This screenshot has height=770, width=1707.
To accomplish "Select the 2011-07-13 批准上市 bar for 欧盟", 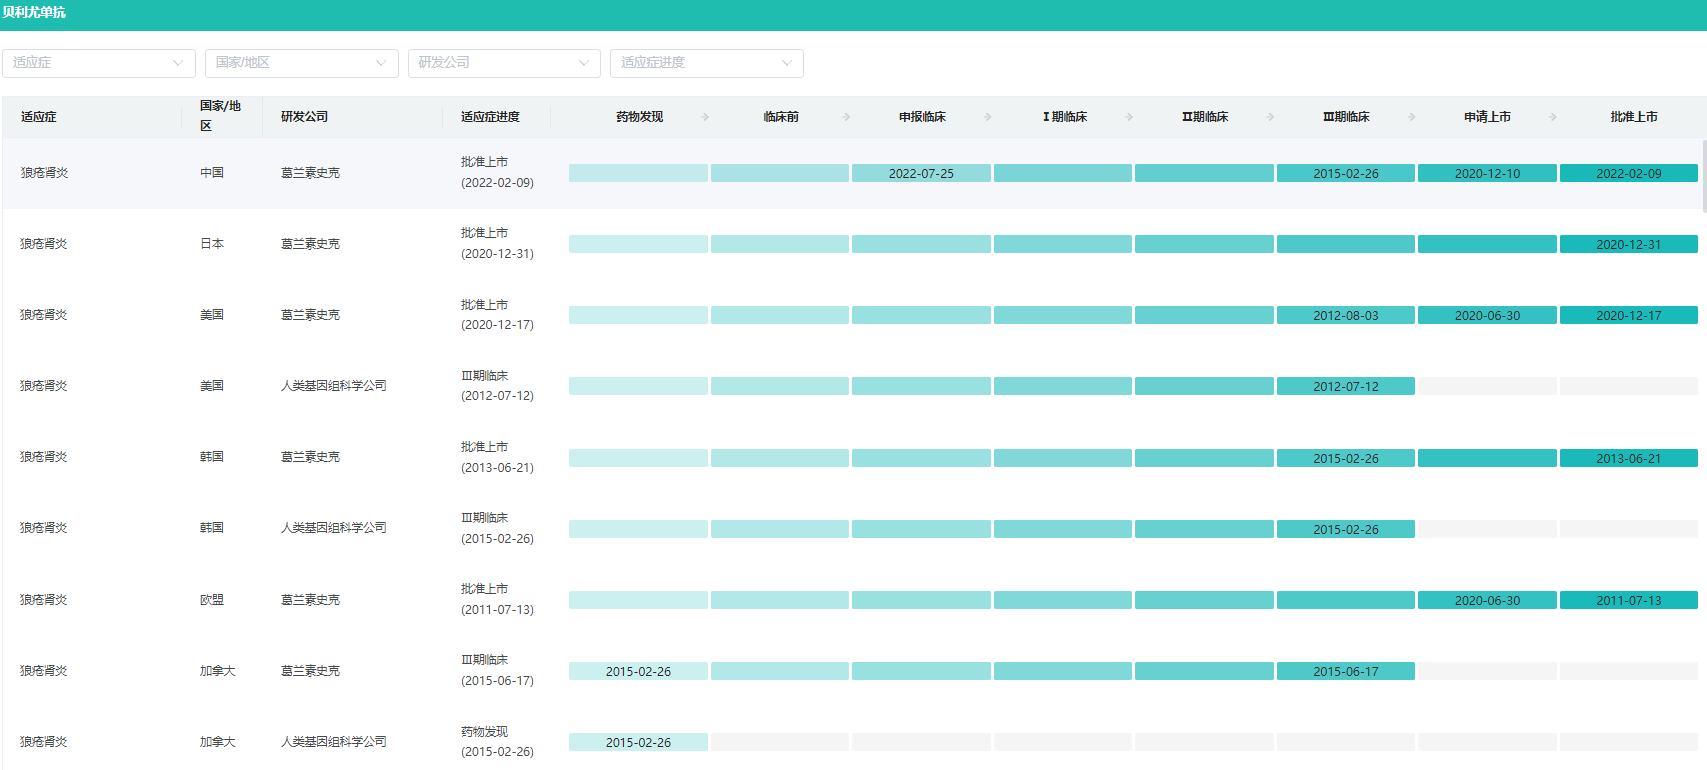I will pos(1628,600).
